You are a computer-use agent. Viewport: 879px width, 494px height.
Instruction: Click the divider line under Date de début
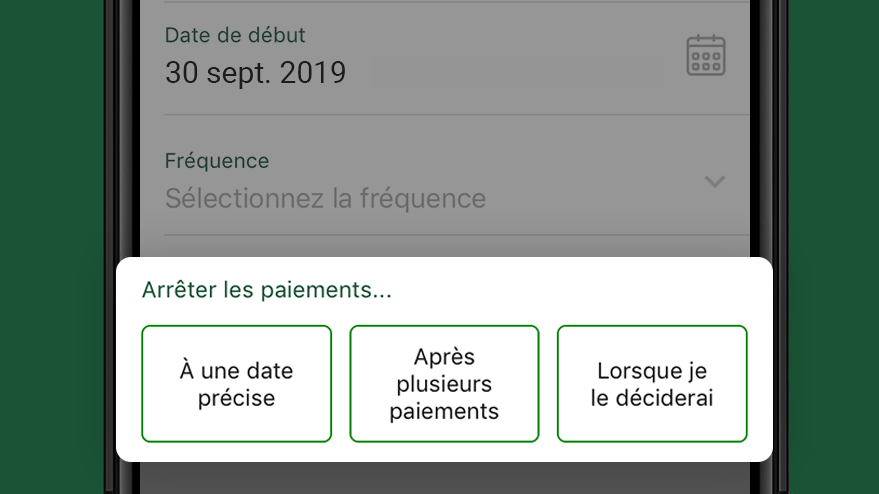click(457, 114)
